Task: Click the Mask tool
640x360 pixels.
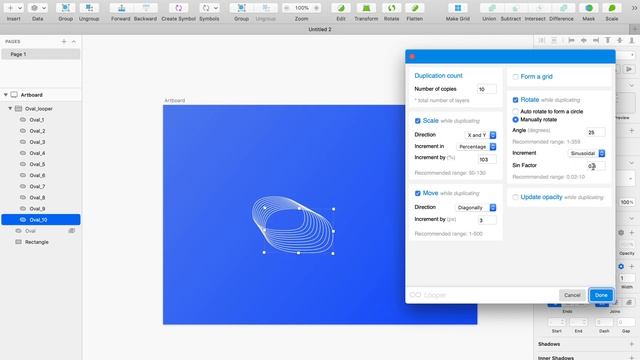Action: coord(589,8)
